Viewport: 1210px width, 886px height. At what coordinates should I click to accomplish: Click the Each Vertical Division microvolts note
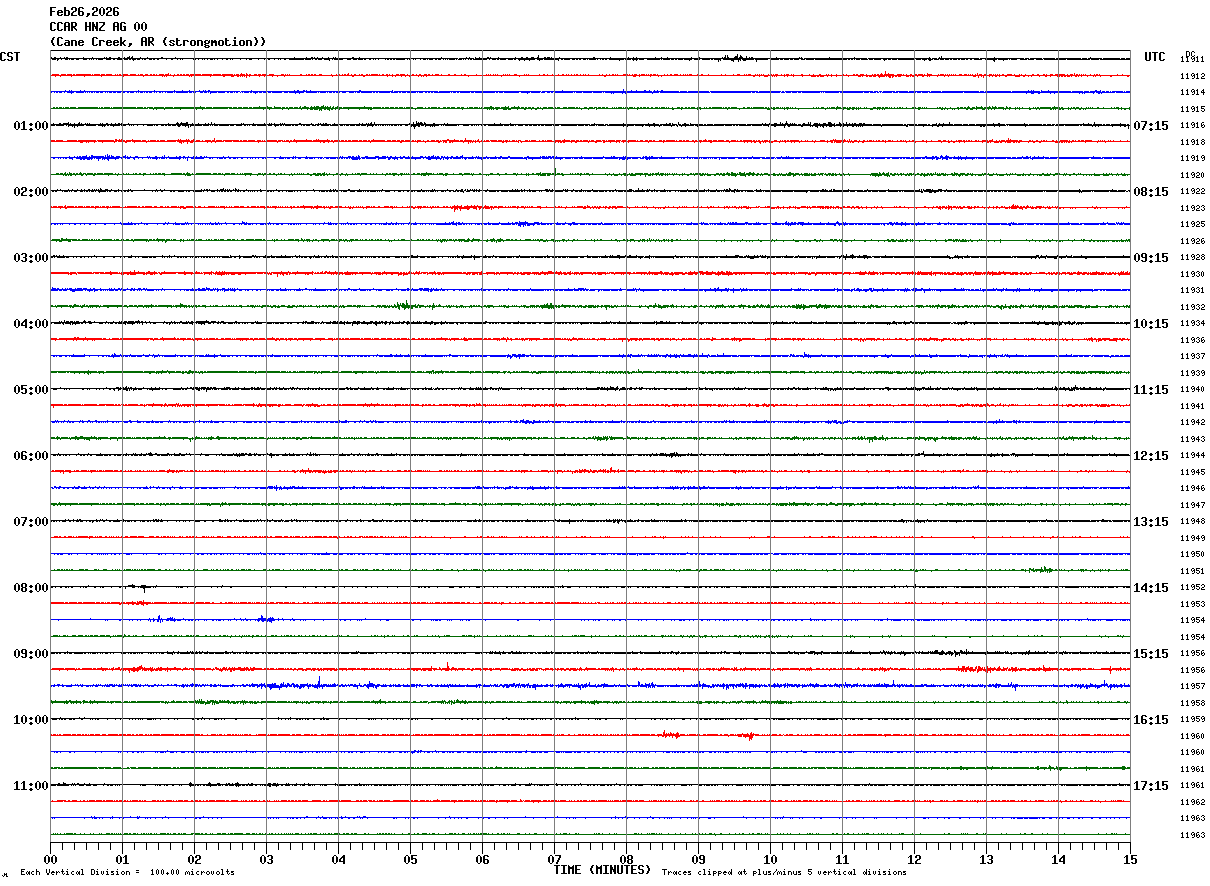click(x=127, y=873)
